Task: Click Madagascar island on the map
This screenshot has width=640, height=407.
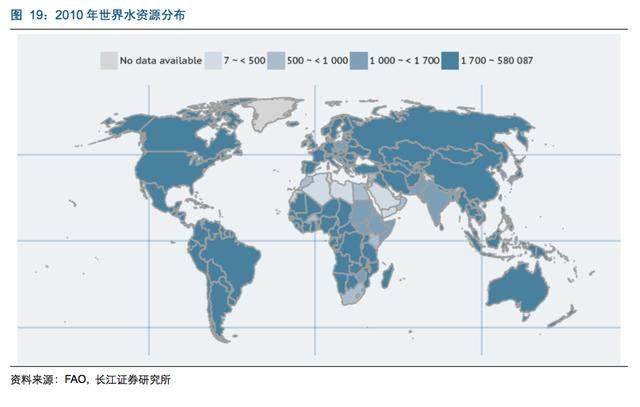Action: 388,275
